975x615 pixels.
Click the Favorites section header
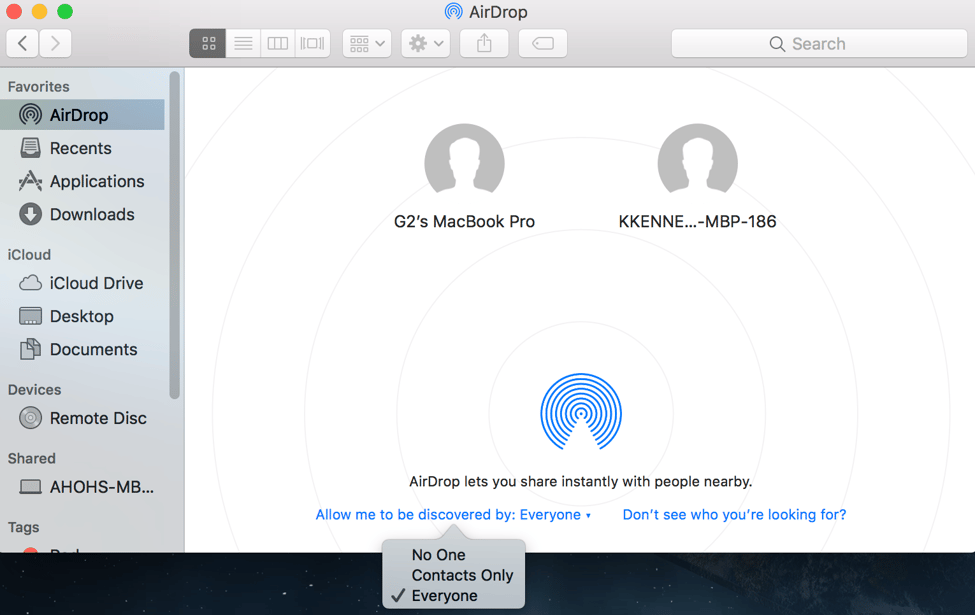pyautogui.click(x=39, y=86)
